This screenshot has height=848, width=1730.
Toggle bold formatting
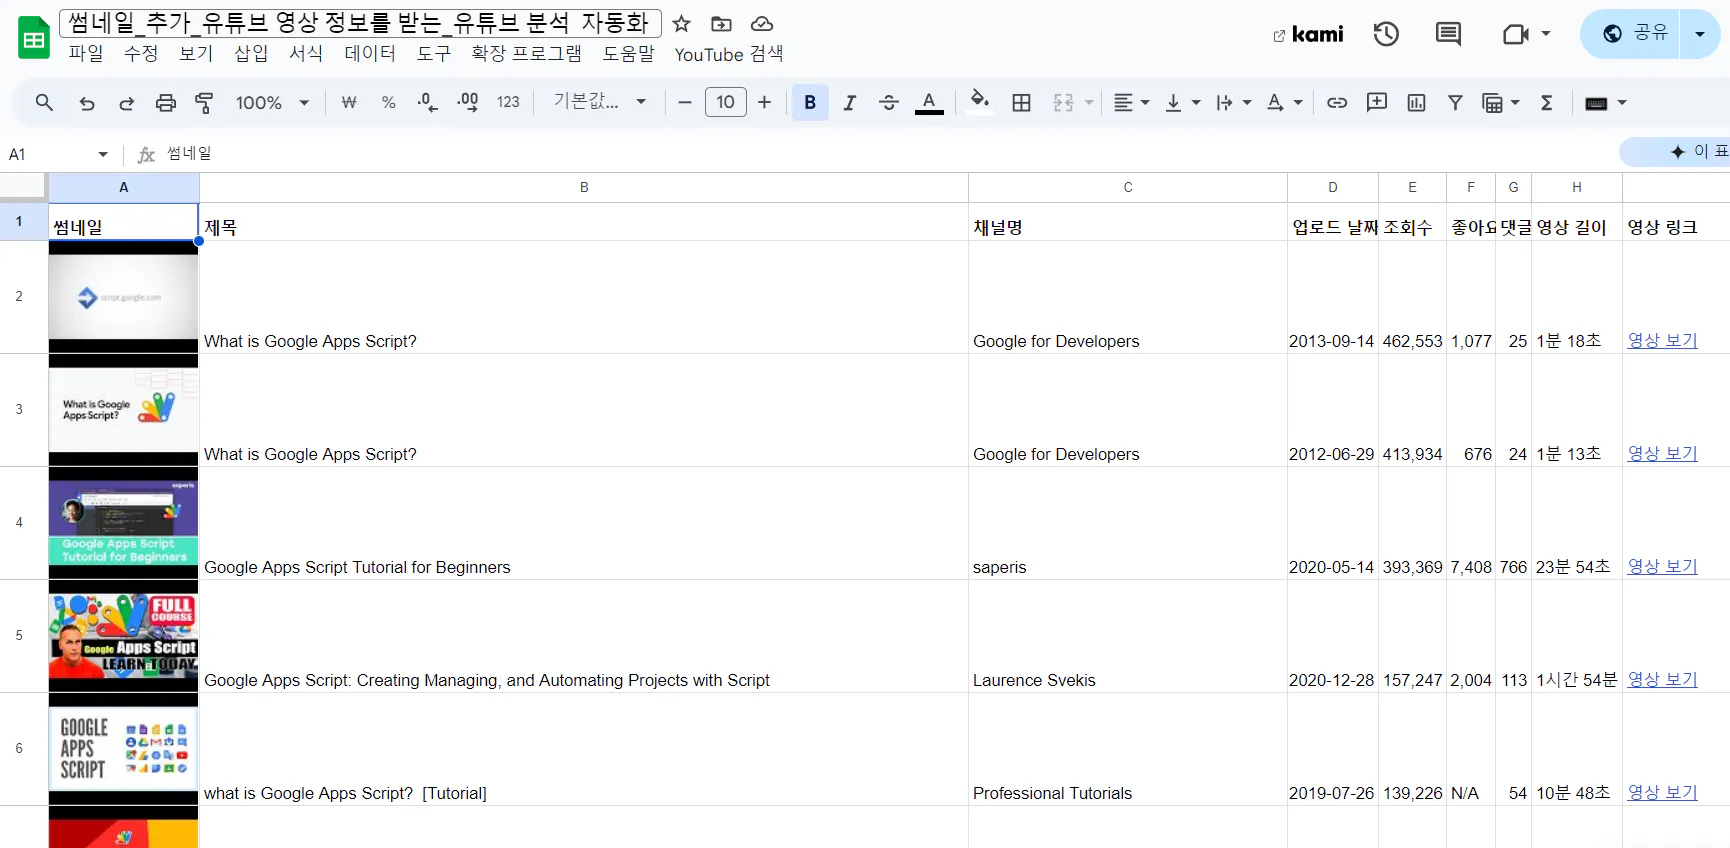pyautogui.click(x=810, y=102)
